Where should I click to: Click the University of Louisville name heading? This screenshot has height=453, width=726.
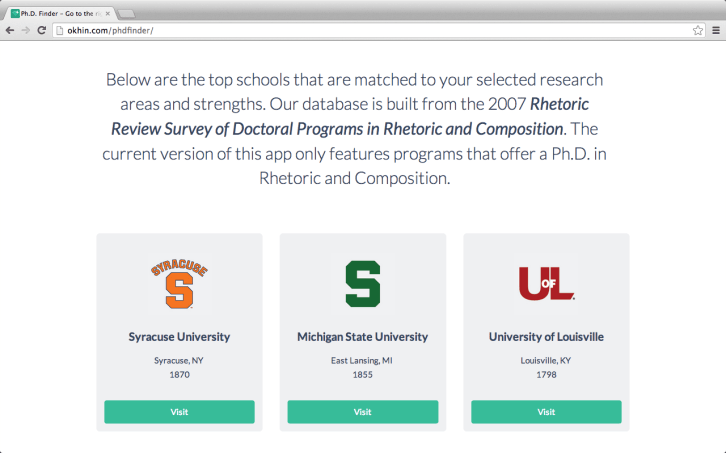(546, 337)
